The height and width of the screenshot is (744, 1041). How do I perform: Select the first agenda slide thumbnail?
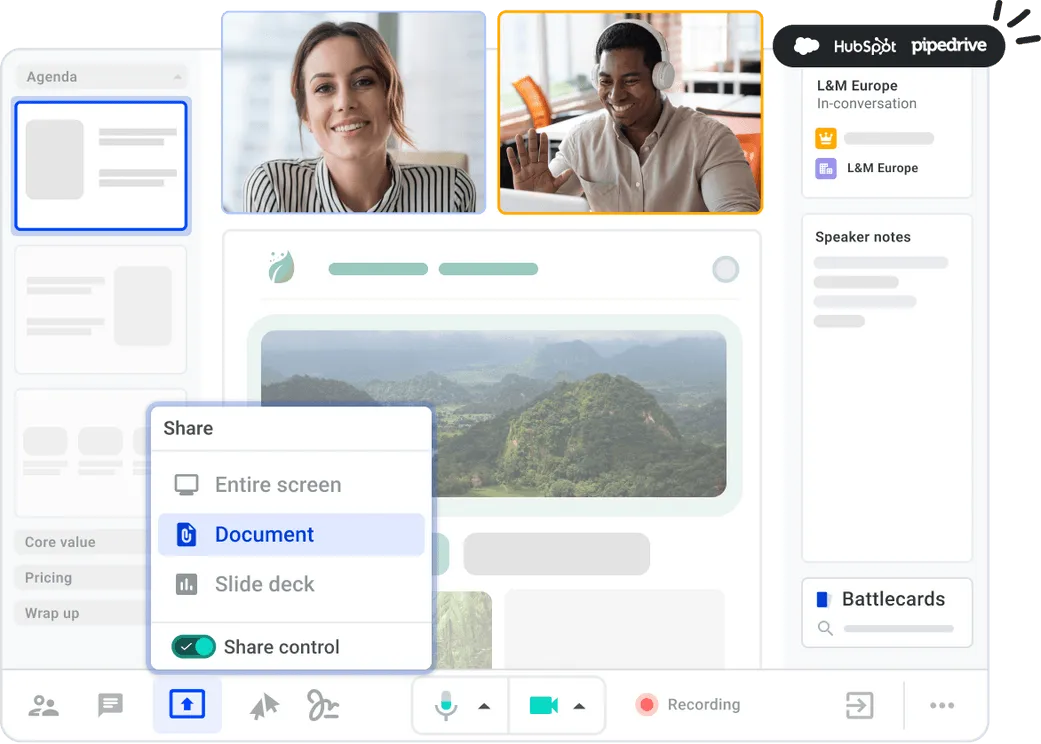(100, 165)
